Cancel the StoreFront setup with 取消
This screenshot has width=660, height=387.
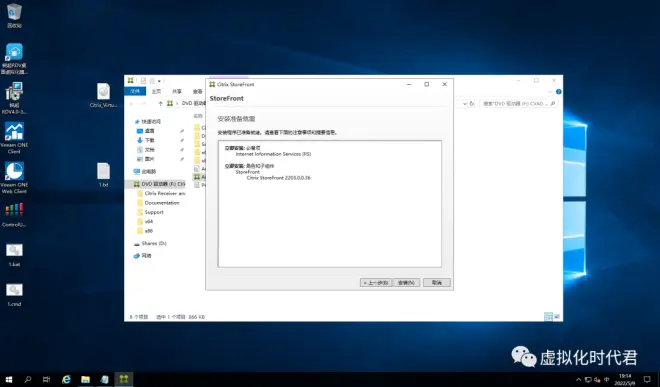(x=436, y=283)
